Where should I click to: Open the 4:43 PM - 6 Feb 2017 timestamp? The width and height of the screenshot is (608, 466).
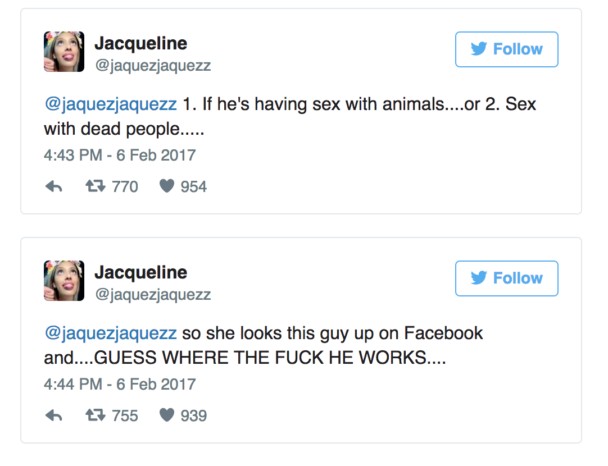120,155
